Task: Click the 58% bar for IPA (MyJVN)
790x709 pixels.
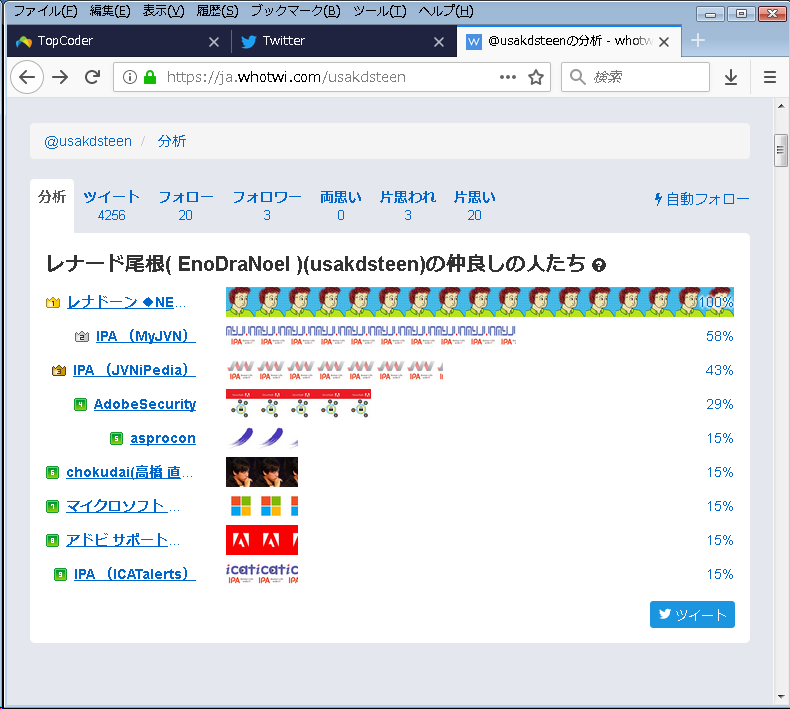Action: click(x=371, y=336)
